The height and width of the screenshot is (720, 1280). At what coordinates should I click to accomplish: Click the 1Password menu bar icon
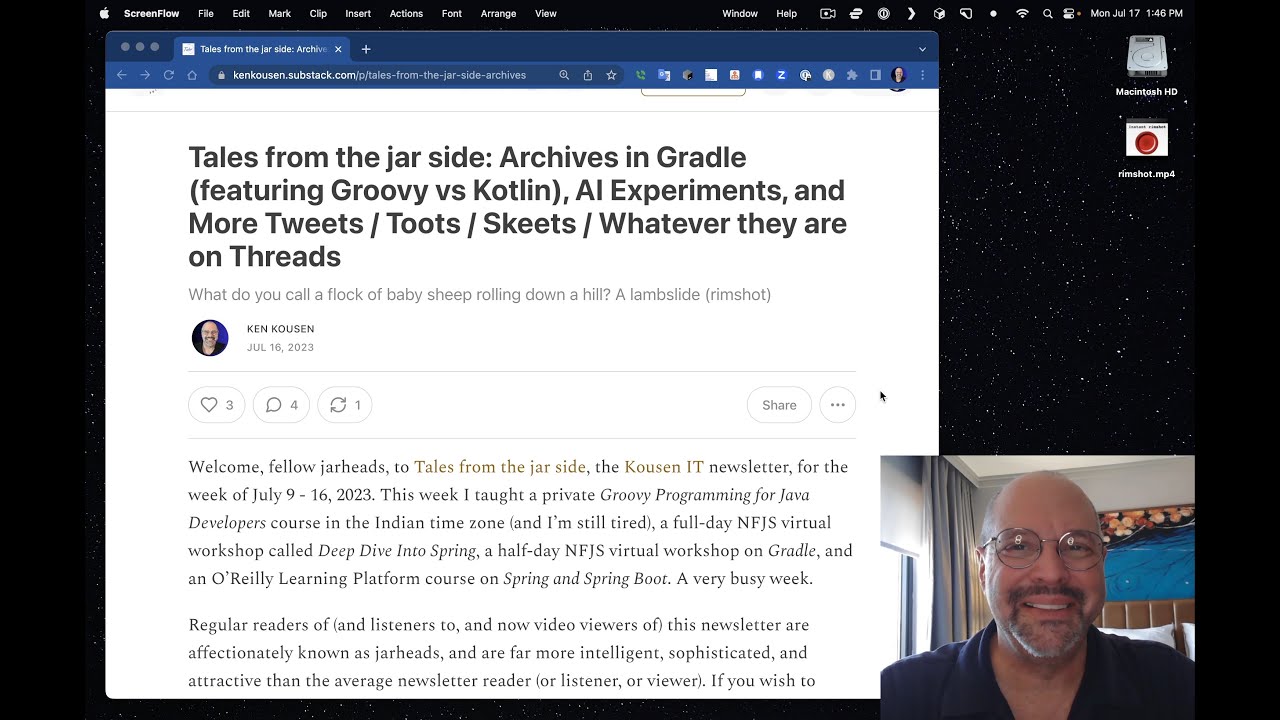(x=884, y=13)
